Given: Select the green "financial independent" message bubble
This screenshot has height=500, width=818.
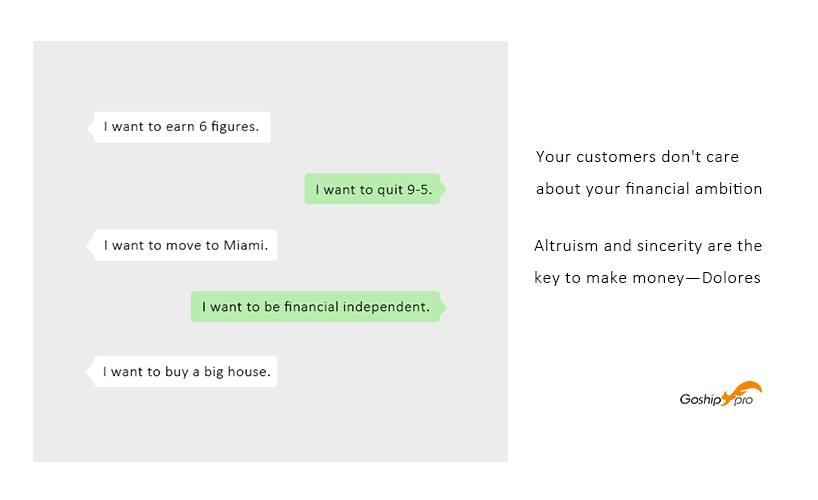Looking at the screenshot, I should [314, 307].
